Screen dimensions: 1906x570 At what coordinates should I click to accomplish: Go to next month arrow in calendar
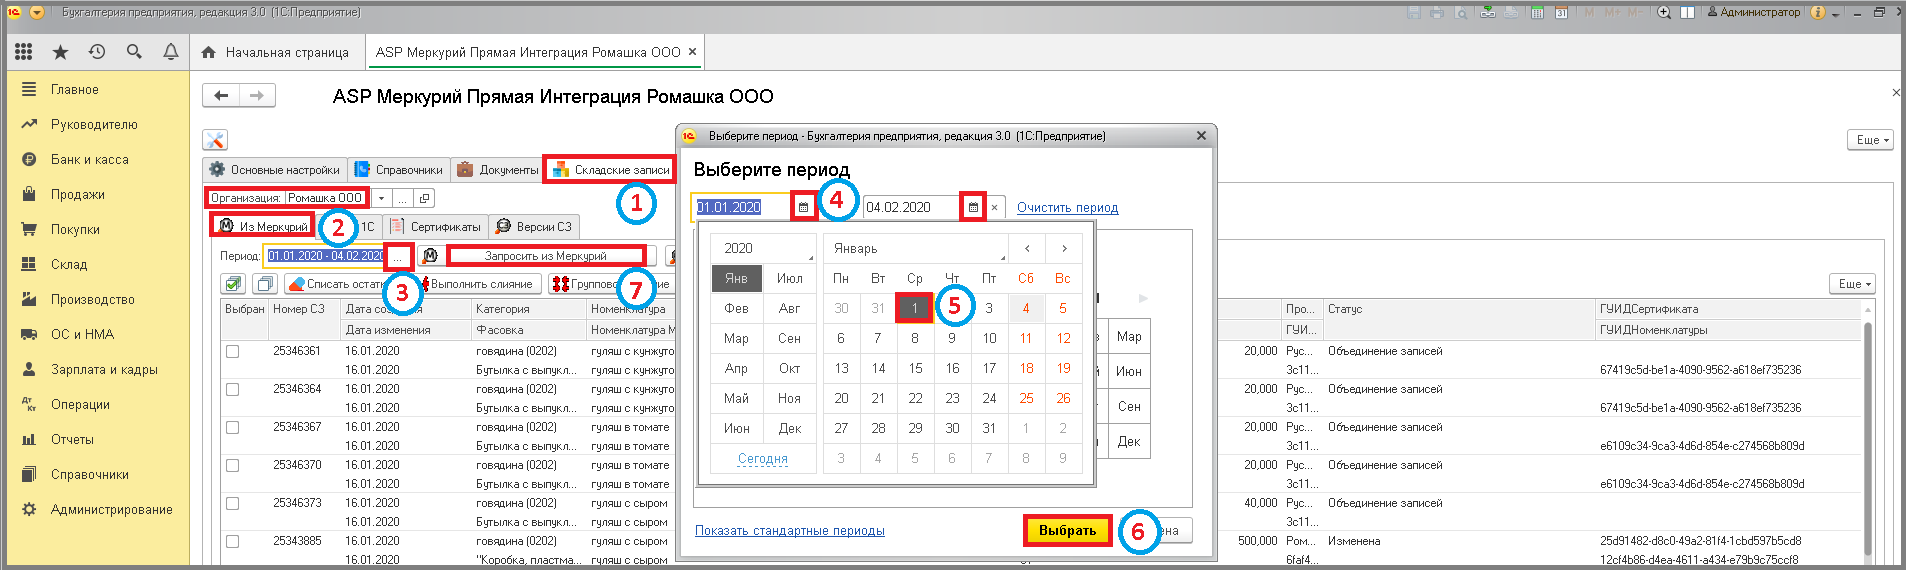pyautogui.click(x=1064, y=248)
